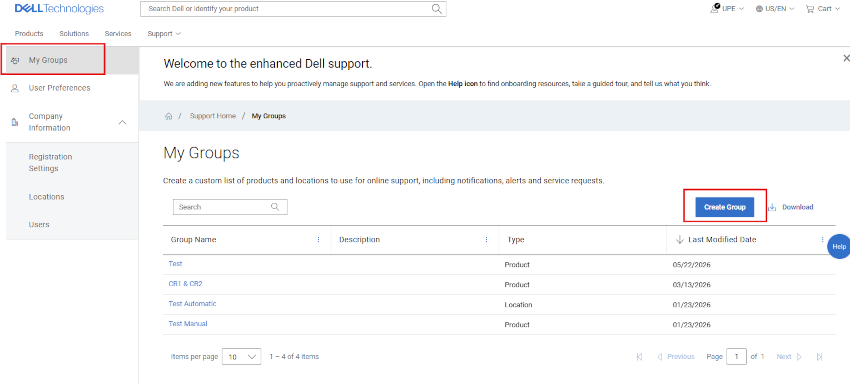Click the groups Search input field

230,207
